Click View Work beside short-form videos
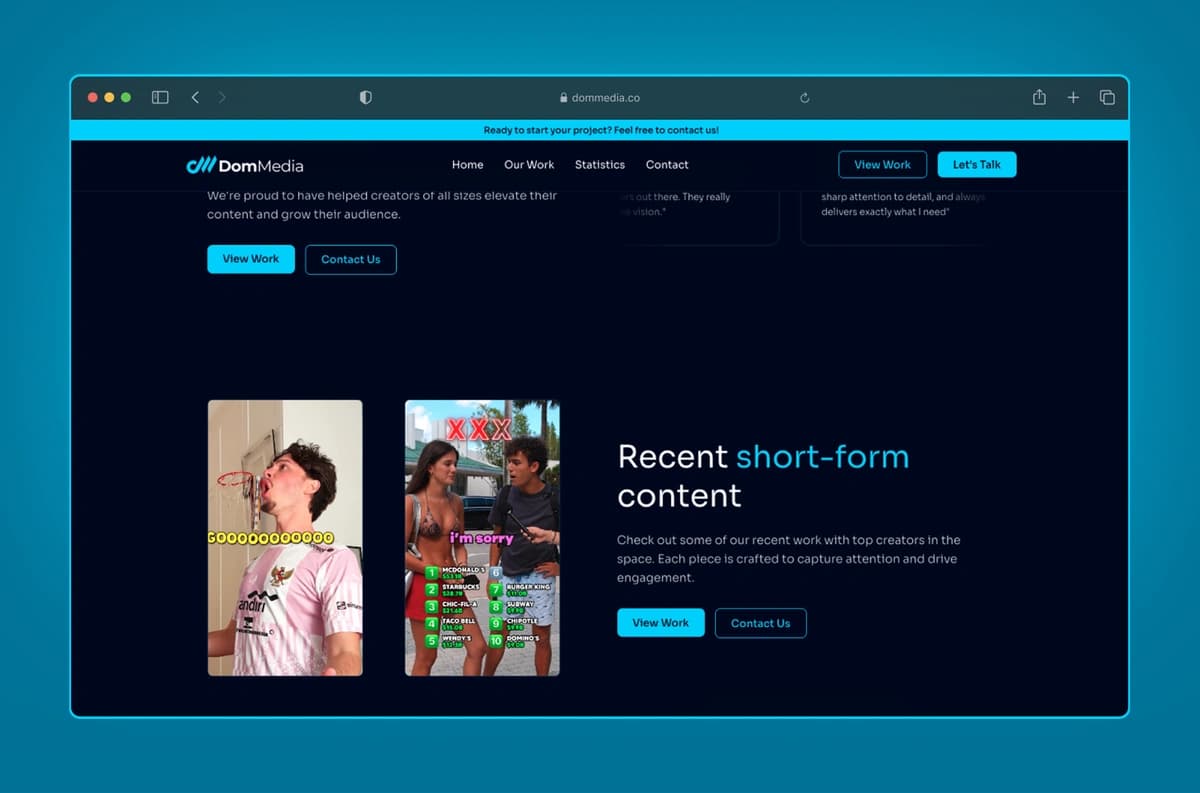Viewport: 1200px width, 793px height. 660,623
